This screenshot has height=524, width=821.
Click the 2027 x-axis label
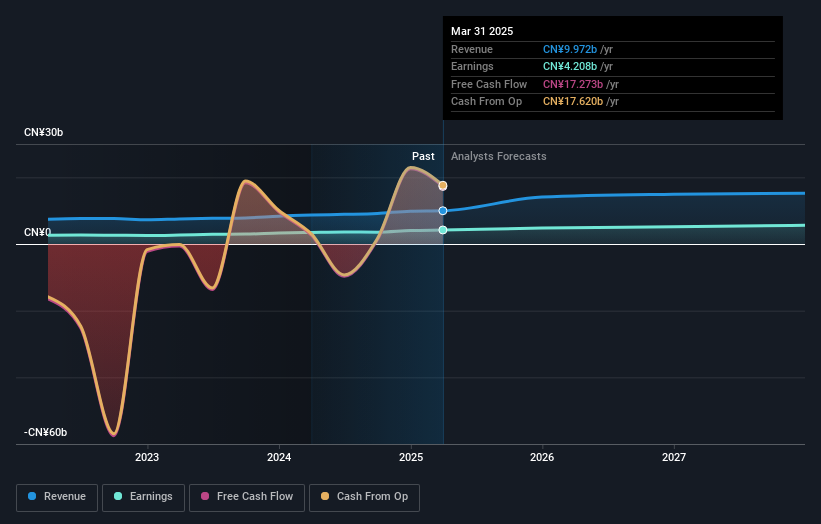pos(674,457)
